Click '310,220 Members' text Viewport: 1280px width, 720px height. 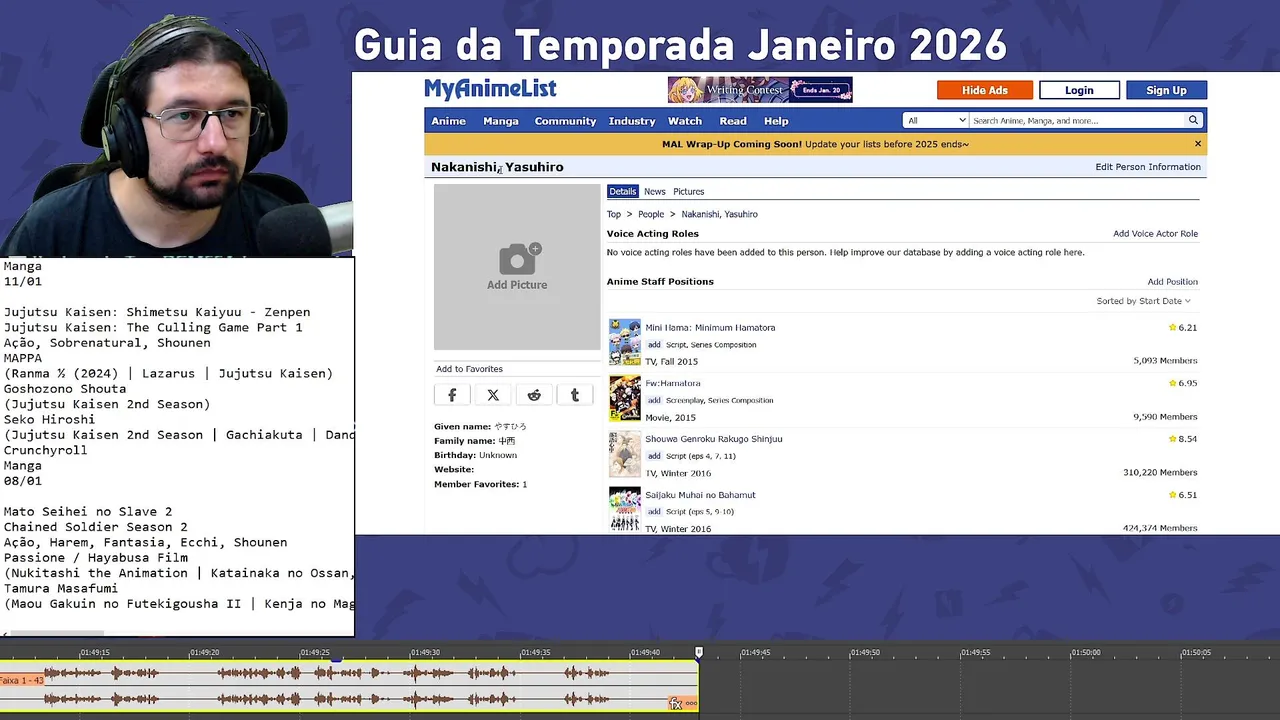[1160, 473]
